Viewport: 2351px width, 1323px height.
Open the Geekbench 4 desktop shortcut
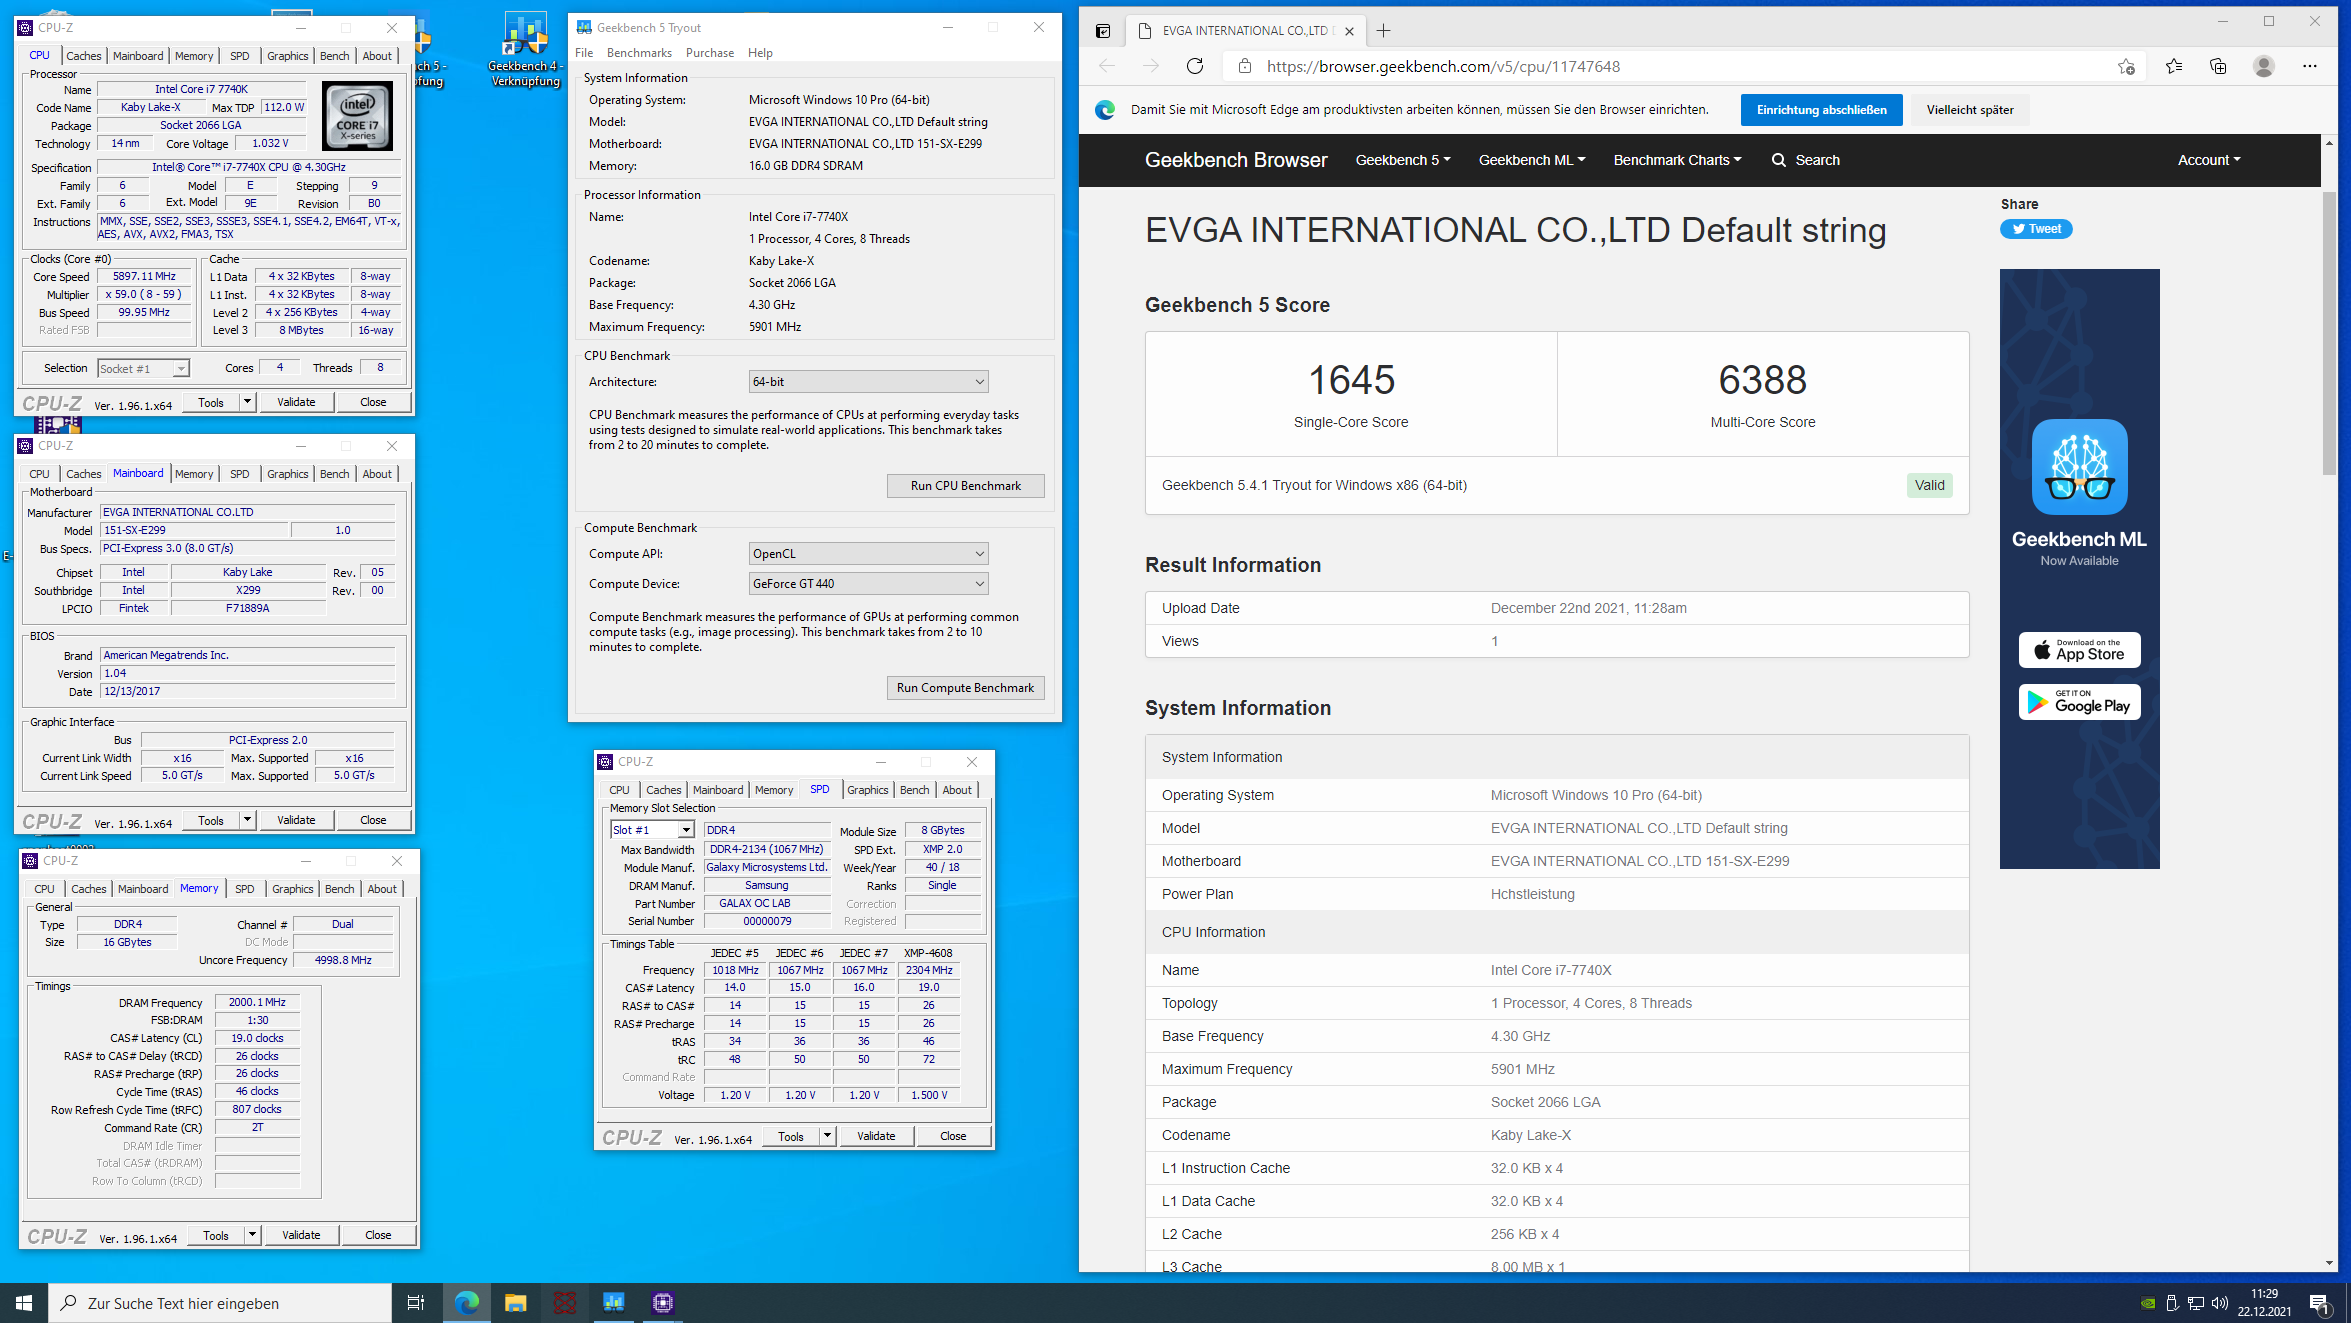click(525, 50)
